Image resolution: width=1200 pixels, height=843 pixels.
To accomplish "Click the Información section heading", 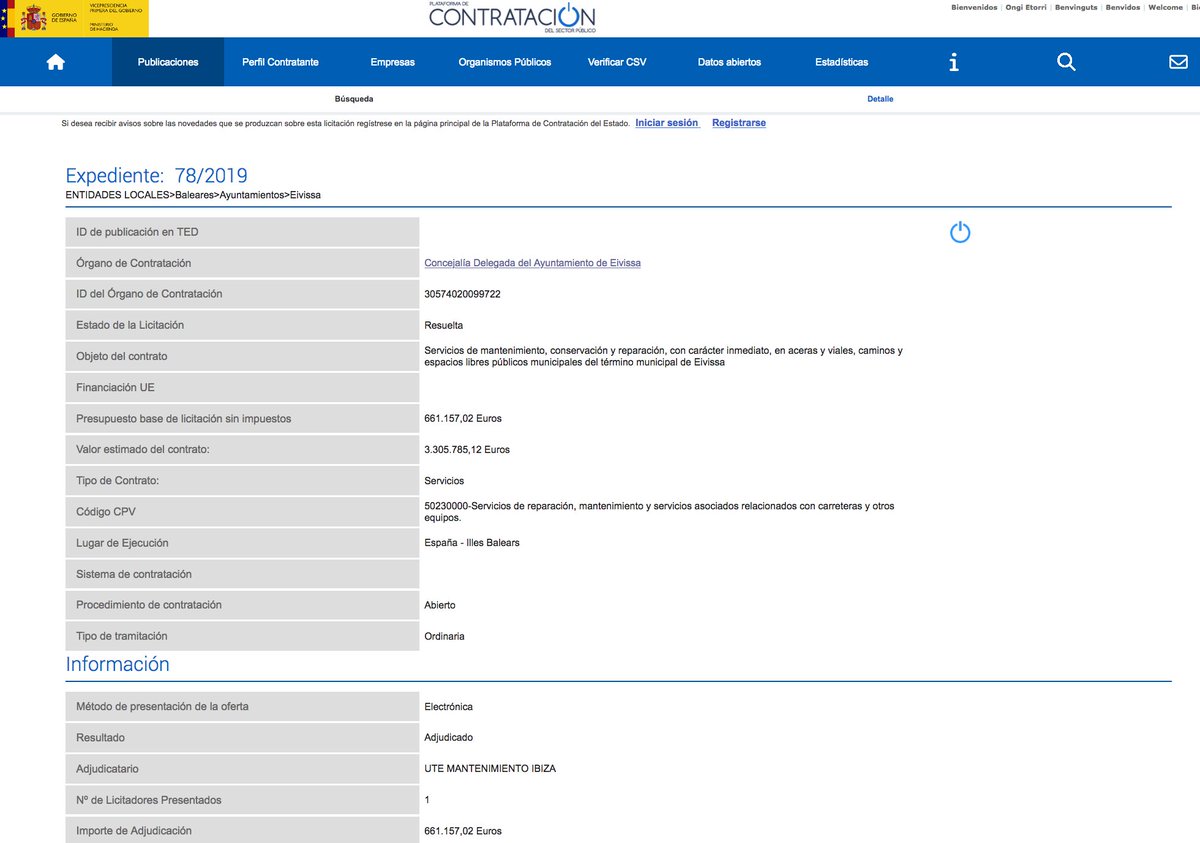I will coord(118,664).
